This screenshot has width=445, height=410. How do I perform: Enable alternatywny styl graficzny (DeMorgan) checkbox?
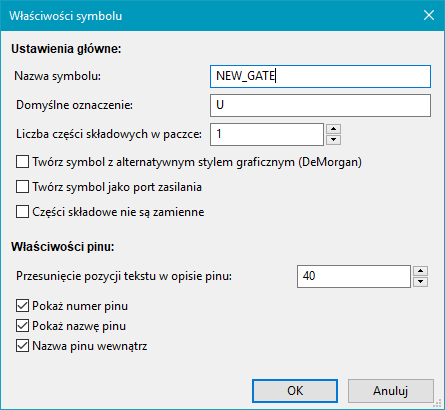click(22, 162)
